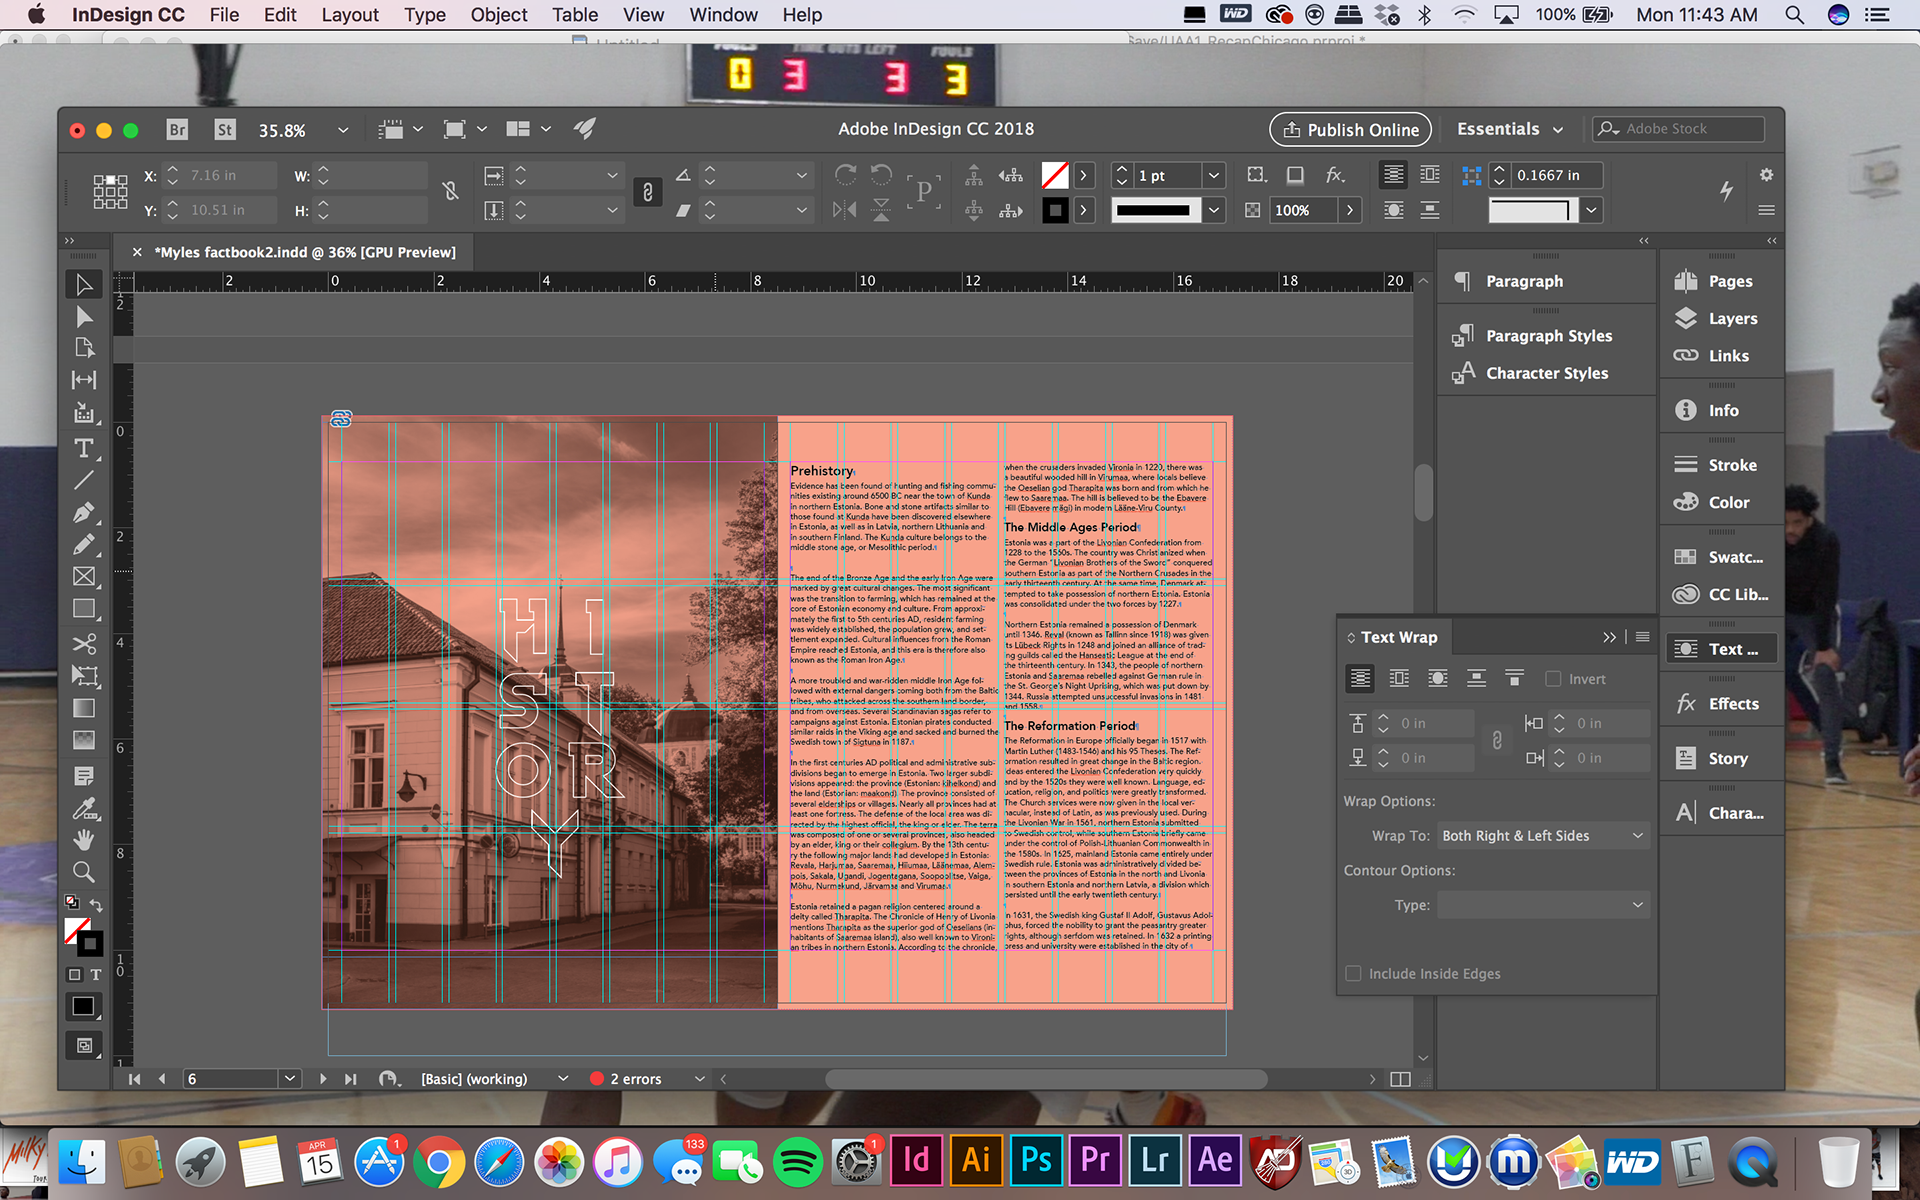The image size is (1920, 1200).
Task: Select the Scissors tool
Action: click(84, 643)
